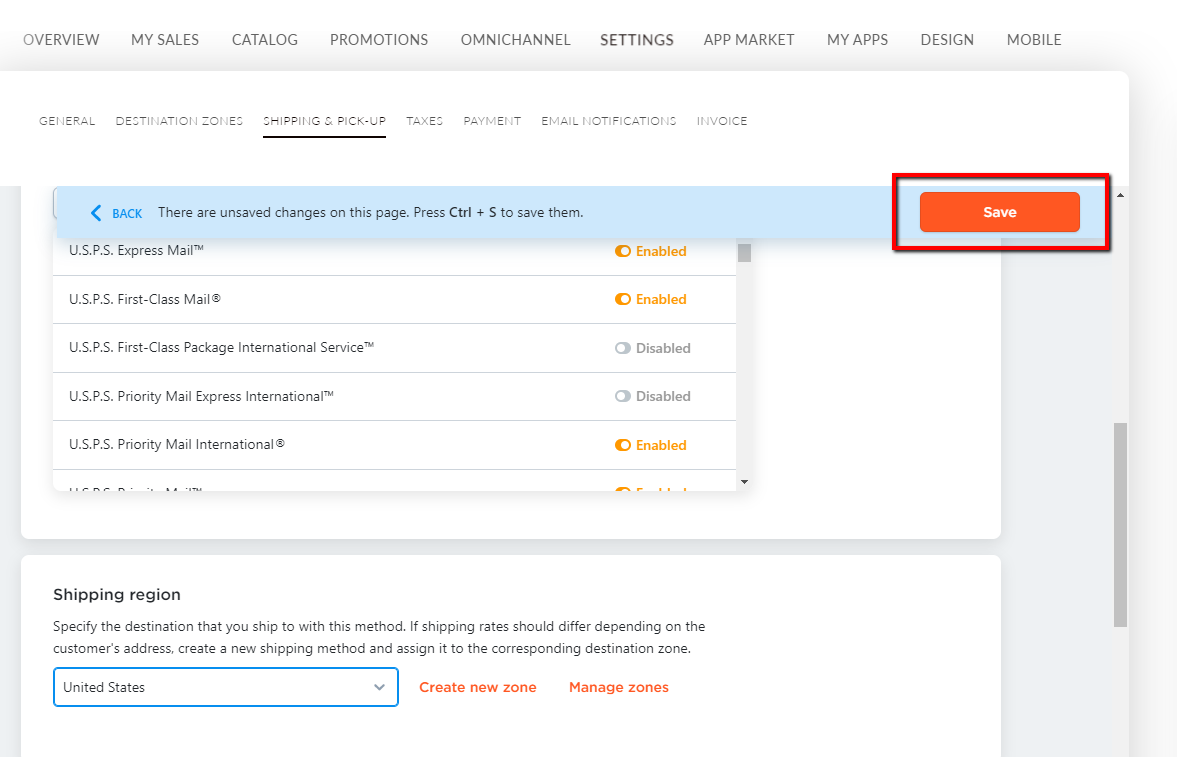Image resolution: width=1177 pixels, height=757 pixels.
Task: Open the Promotions menu
Action: (x=379, y=40)
